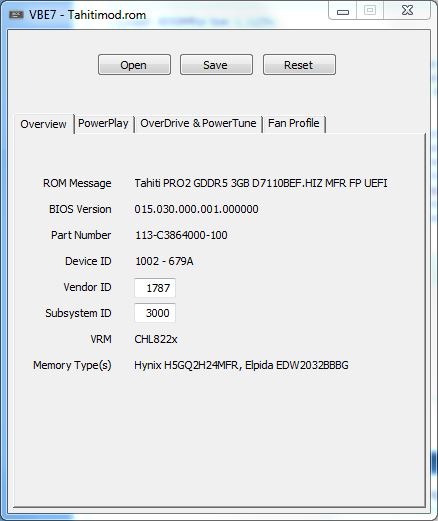Select BIOS version 015.030.000.001.000000

tap(196, 209)
